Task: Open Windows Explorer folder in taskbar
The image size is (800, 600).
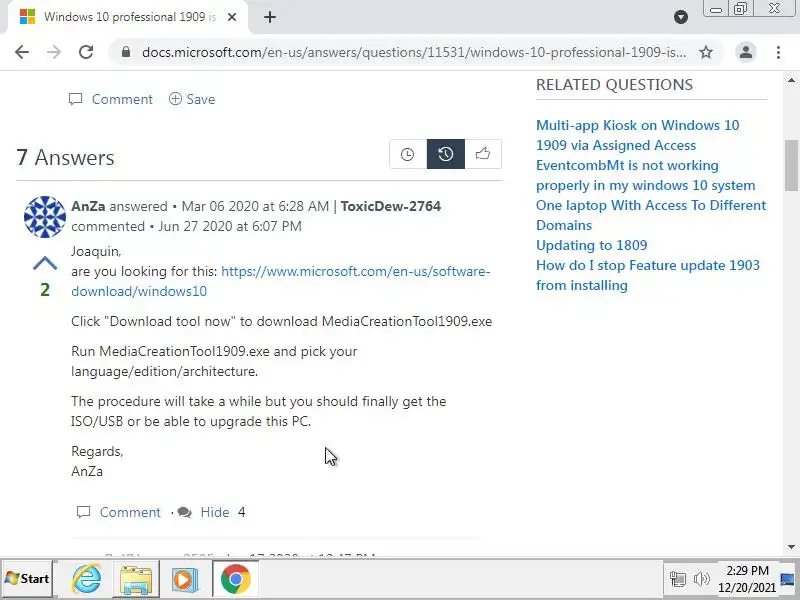Action: (x=136, y=579)
